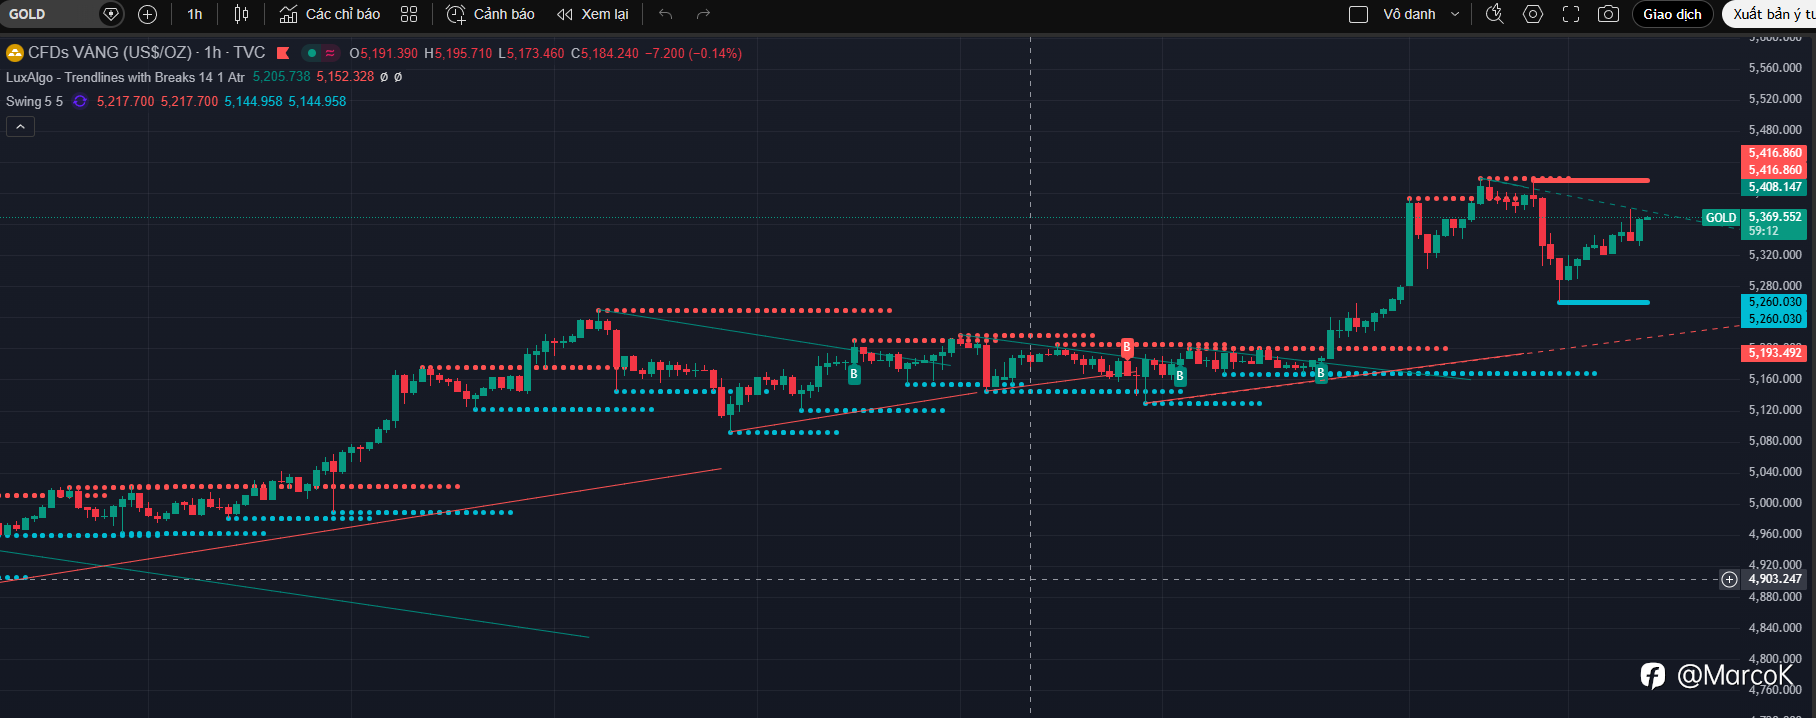
Task: Click the redo arrow icon
Action: [x=703, y=14]
